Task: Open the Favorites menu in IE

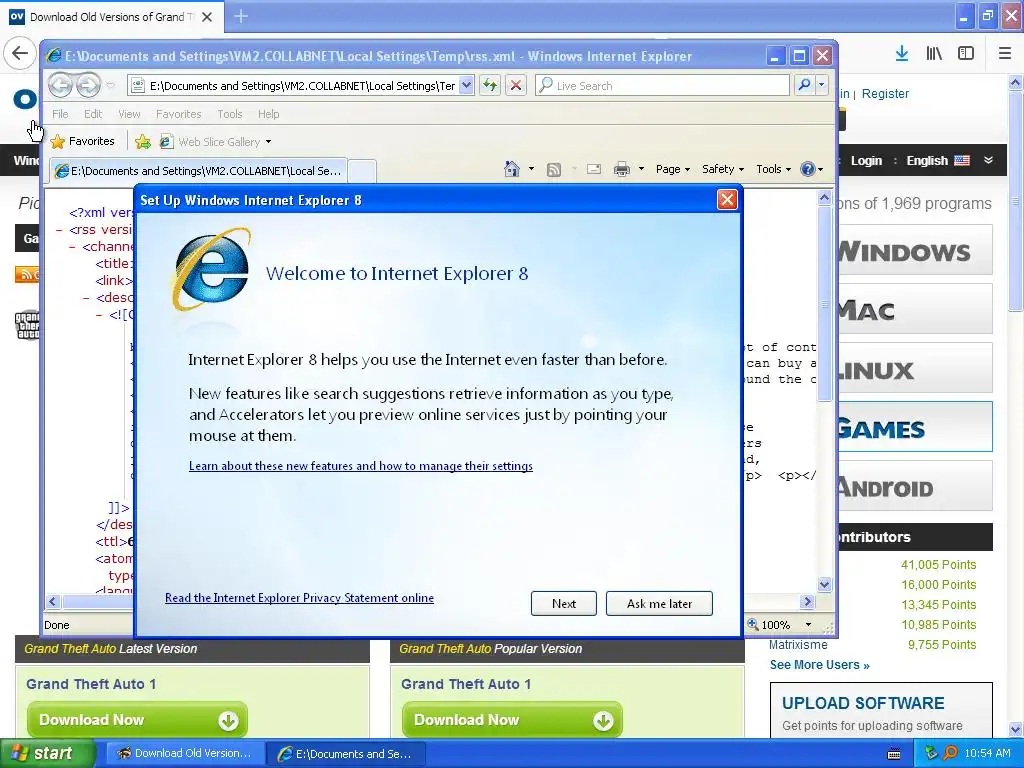Action: click(178, 114)
